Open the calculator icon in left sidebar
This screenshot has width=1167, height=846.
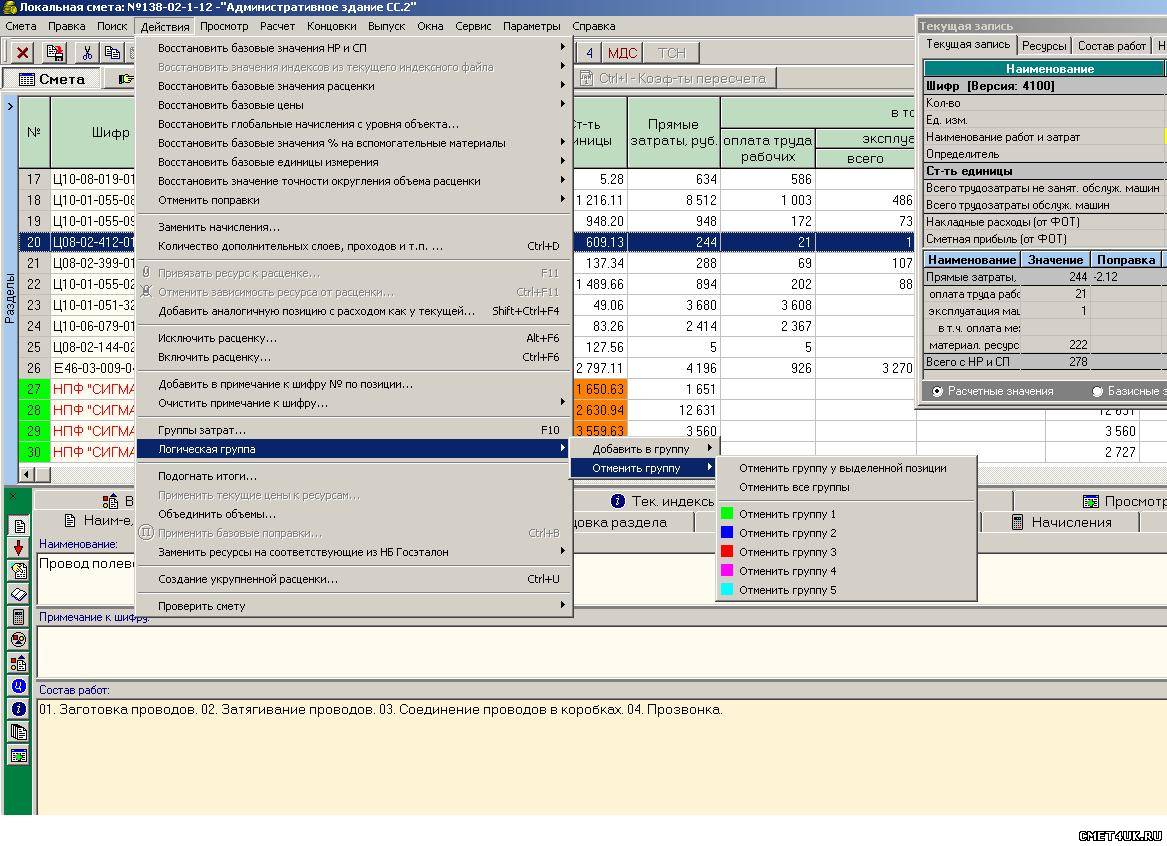click(x=18, y=617)
